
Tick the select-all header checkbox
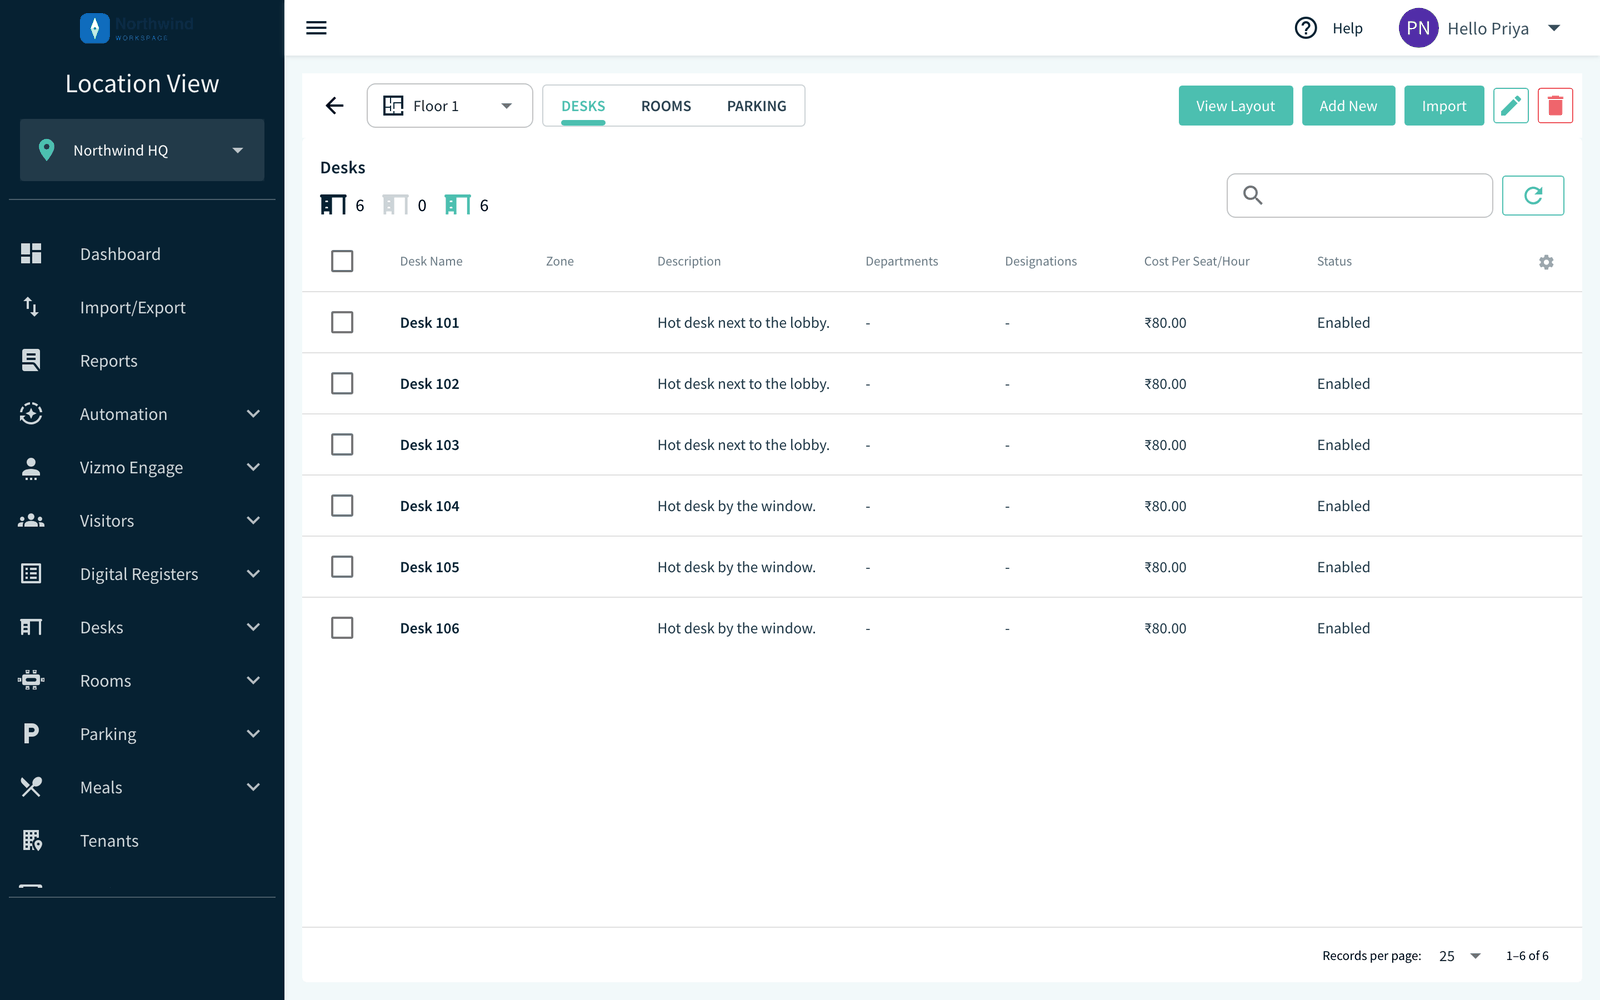pyautogui.click(x=342, y=261)
